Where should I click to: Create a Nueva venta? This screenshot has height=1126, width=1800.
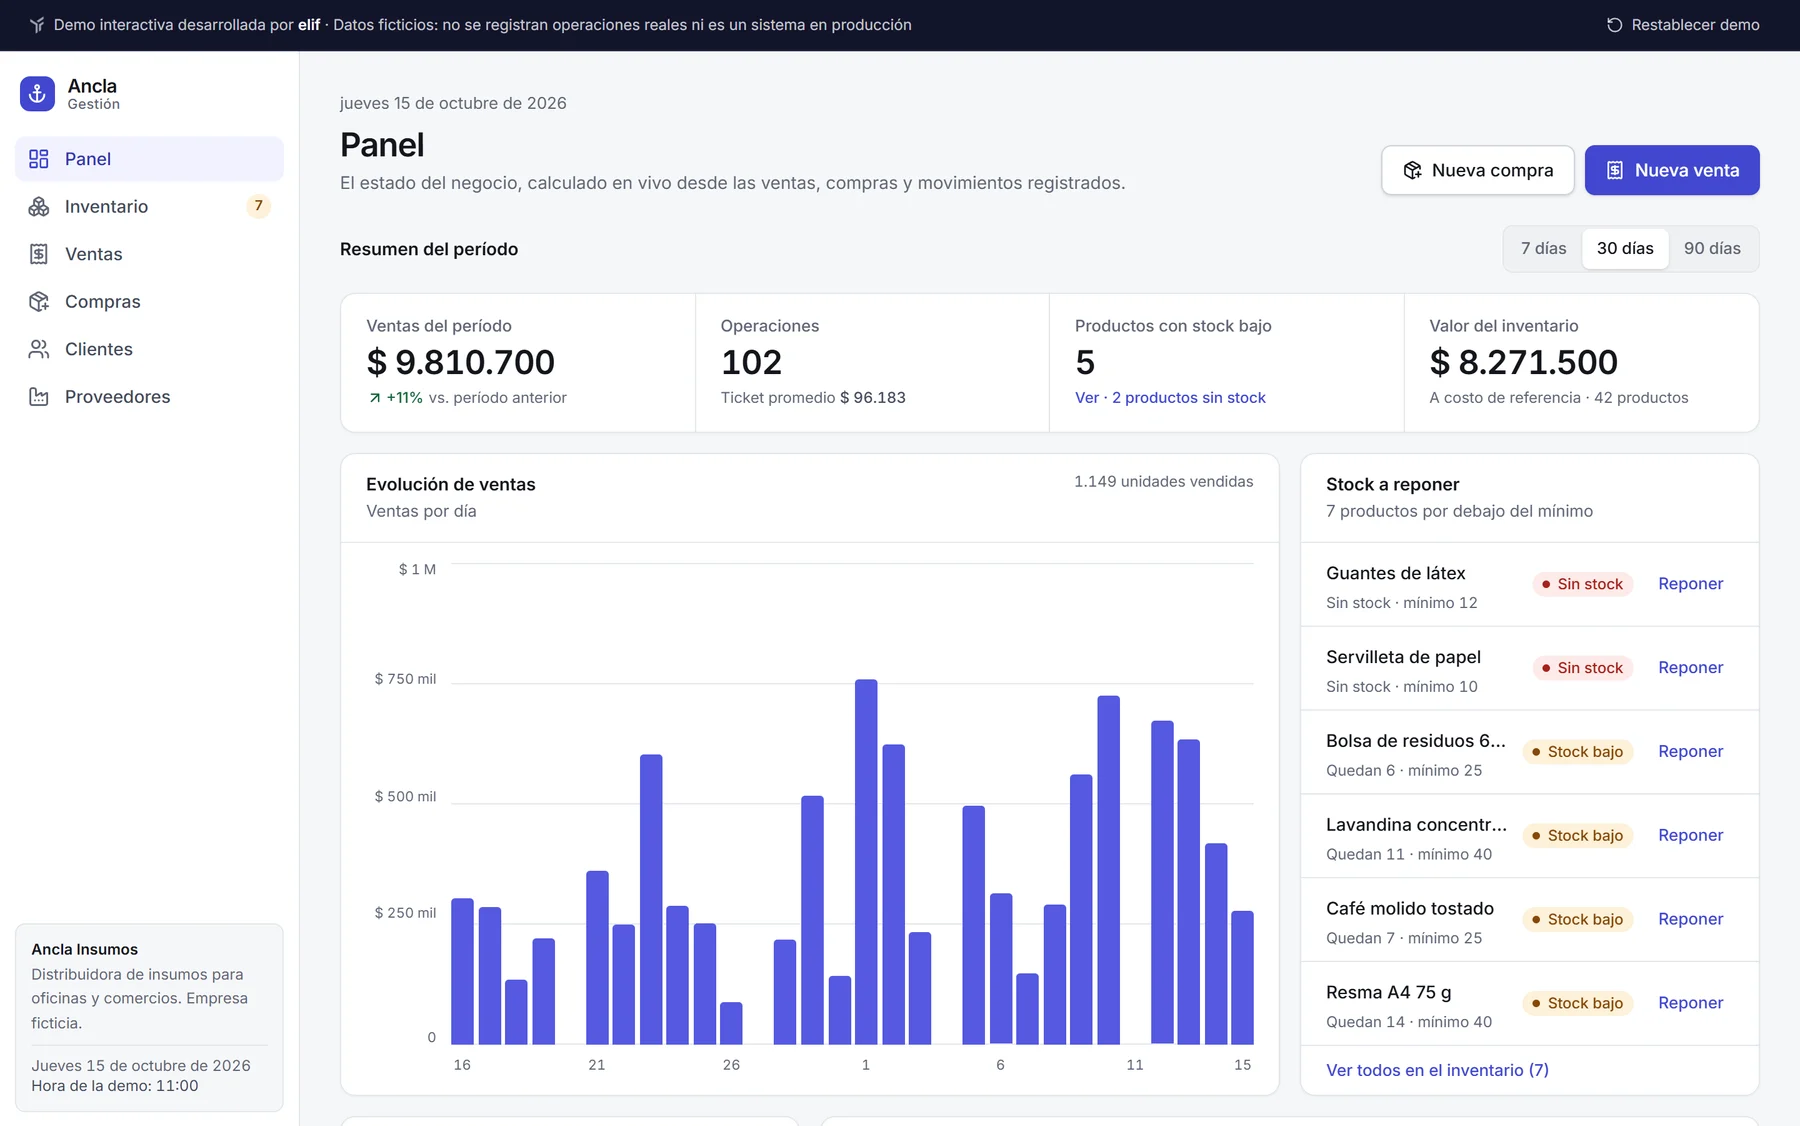click(x=1672, y=170)
